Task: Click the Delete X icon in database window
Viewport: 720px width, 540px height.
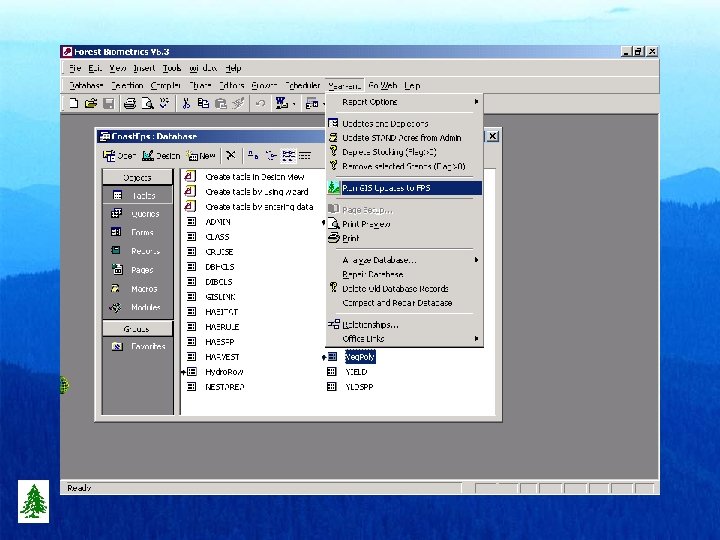Action: tap(231, 156)
